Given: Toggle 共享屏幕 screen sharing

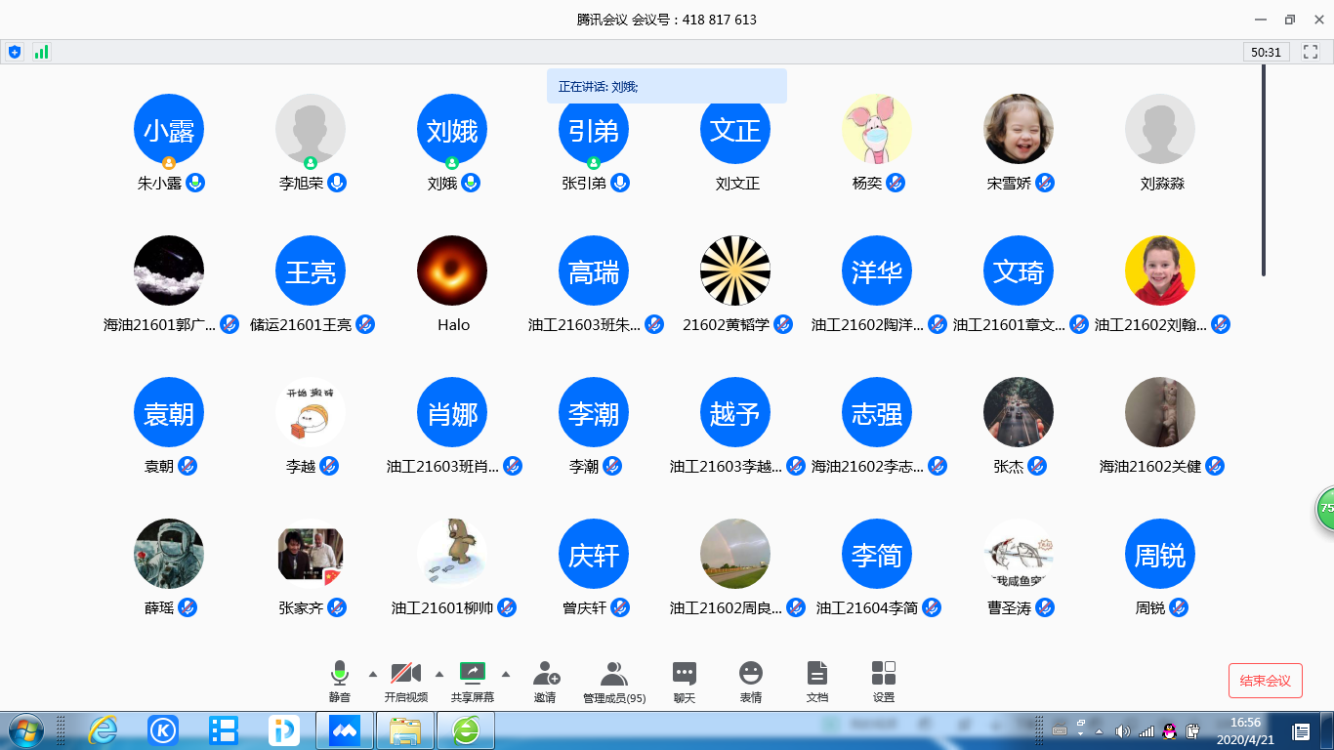Looking at the screenshot, I should [x=472, y=681].
